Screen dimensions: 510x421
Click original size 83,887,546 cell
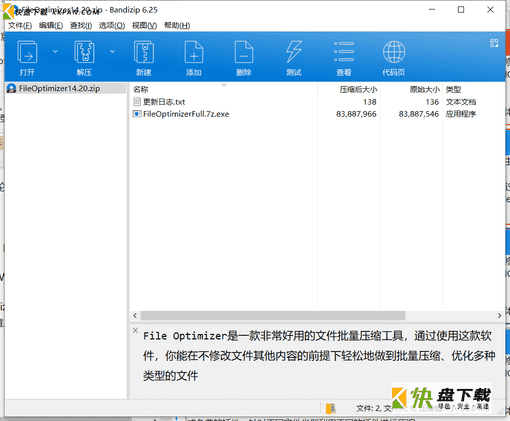point(419,114)
